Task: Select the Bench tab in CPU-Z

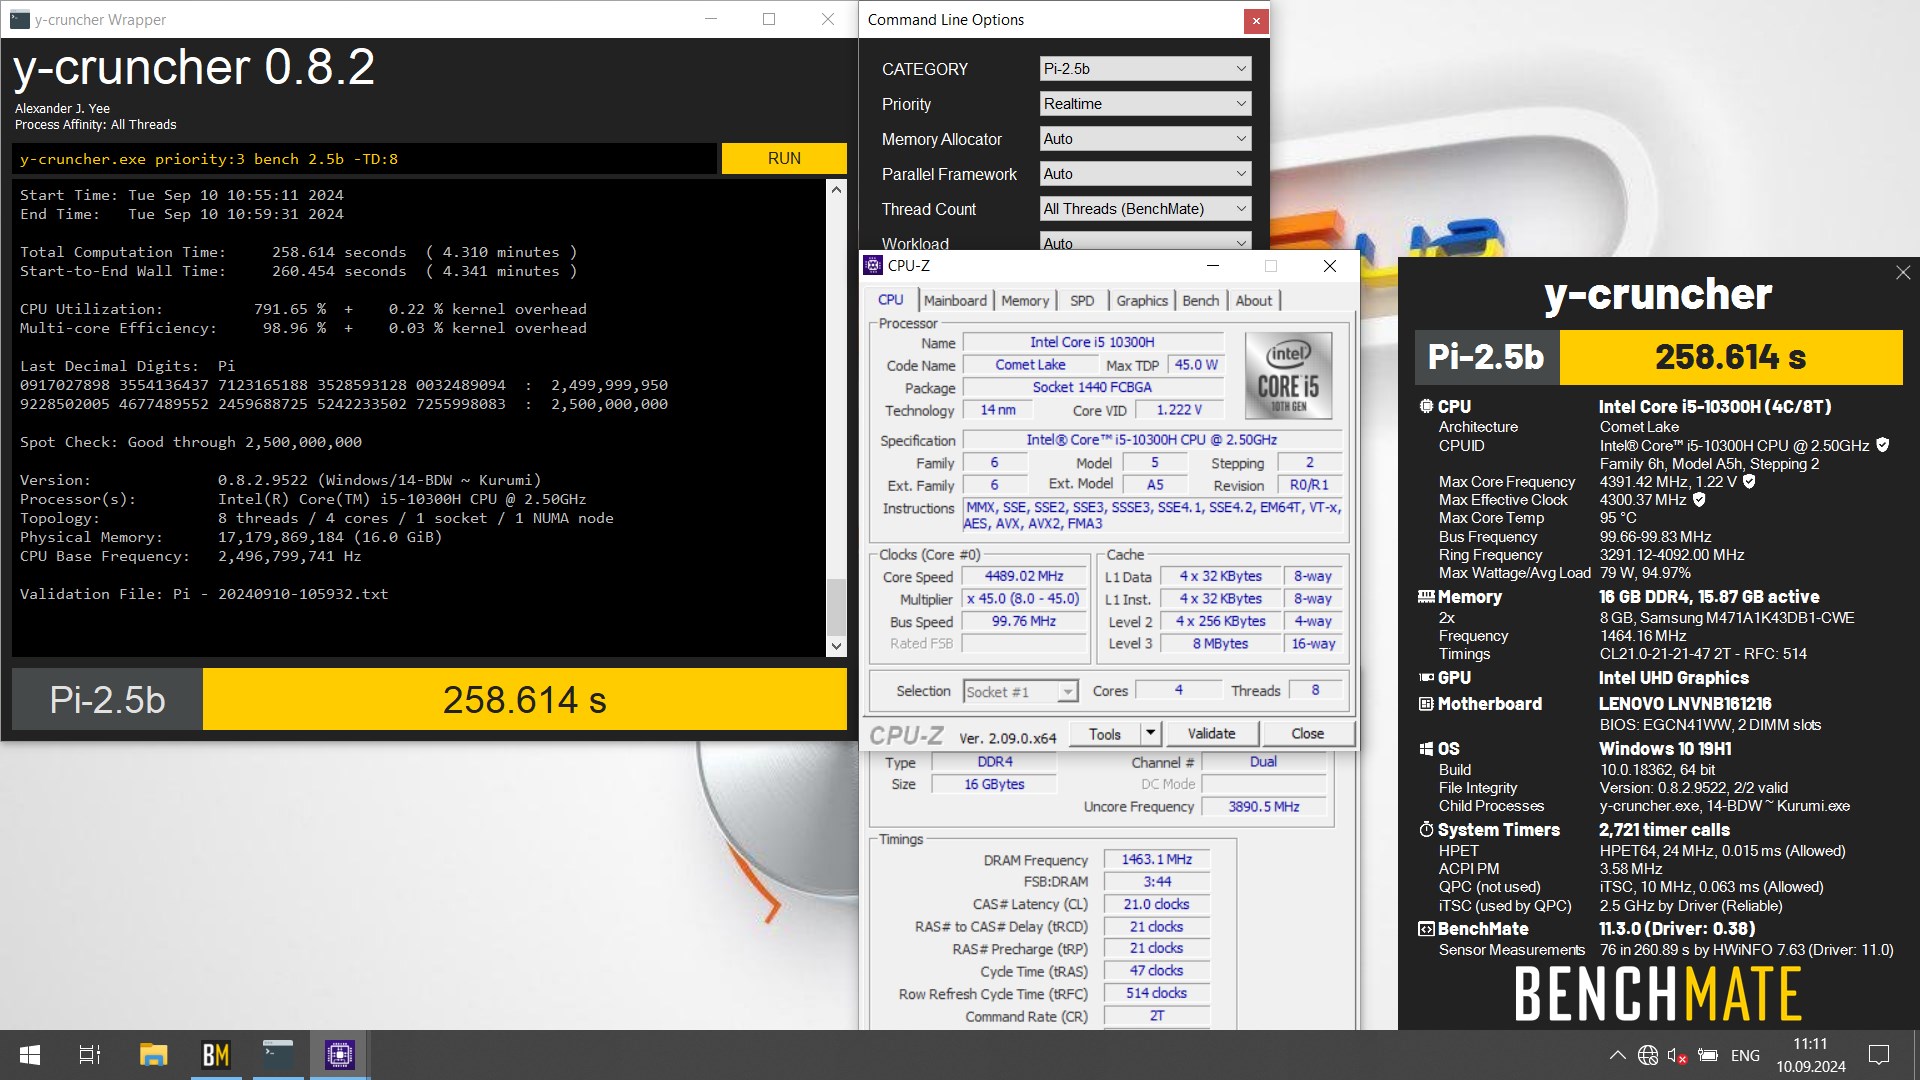Action: tap(1200, 301)
